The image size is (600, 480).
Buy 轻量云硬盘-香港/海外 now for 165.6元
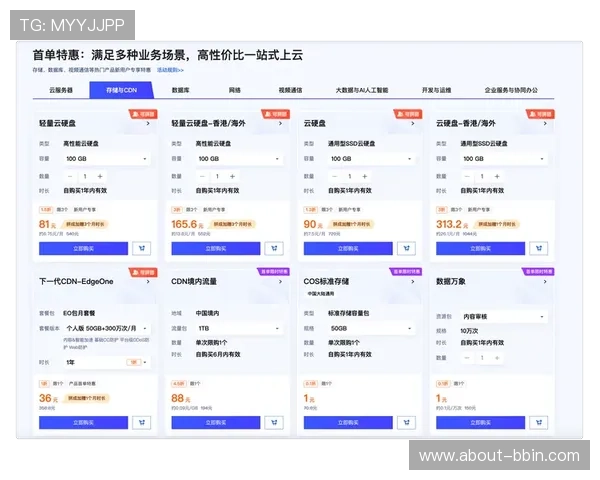[216, 248]
